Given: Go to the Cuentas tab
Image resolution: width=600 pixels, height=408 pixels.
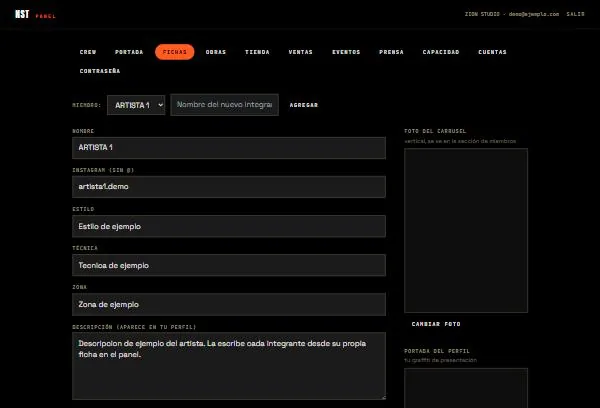Looking at the screenshot, I should 492,52.
